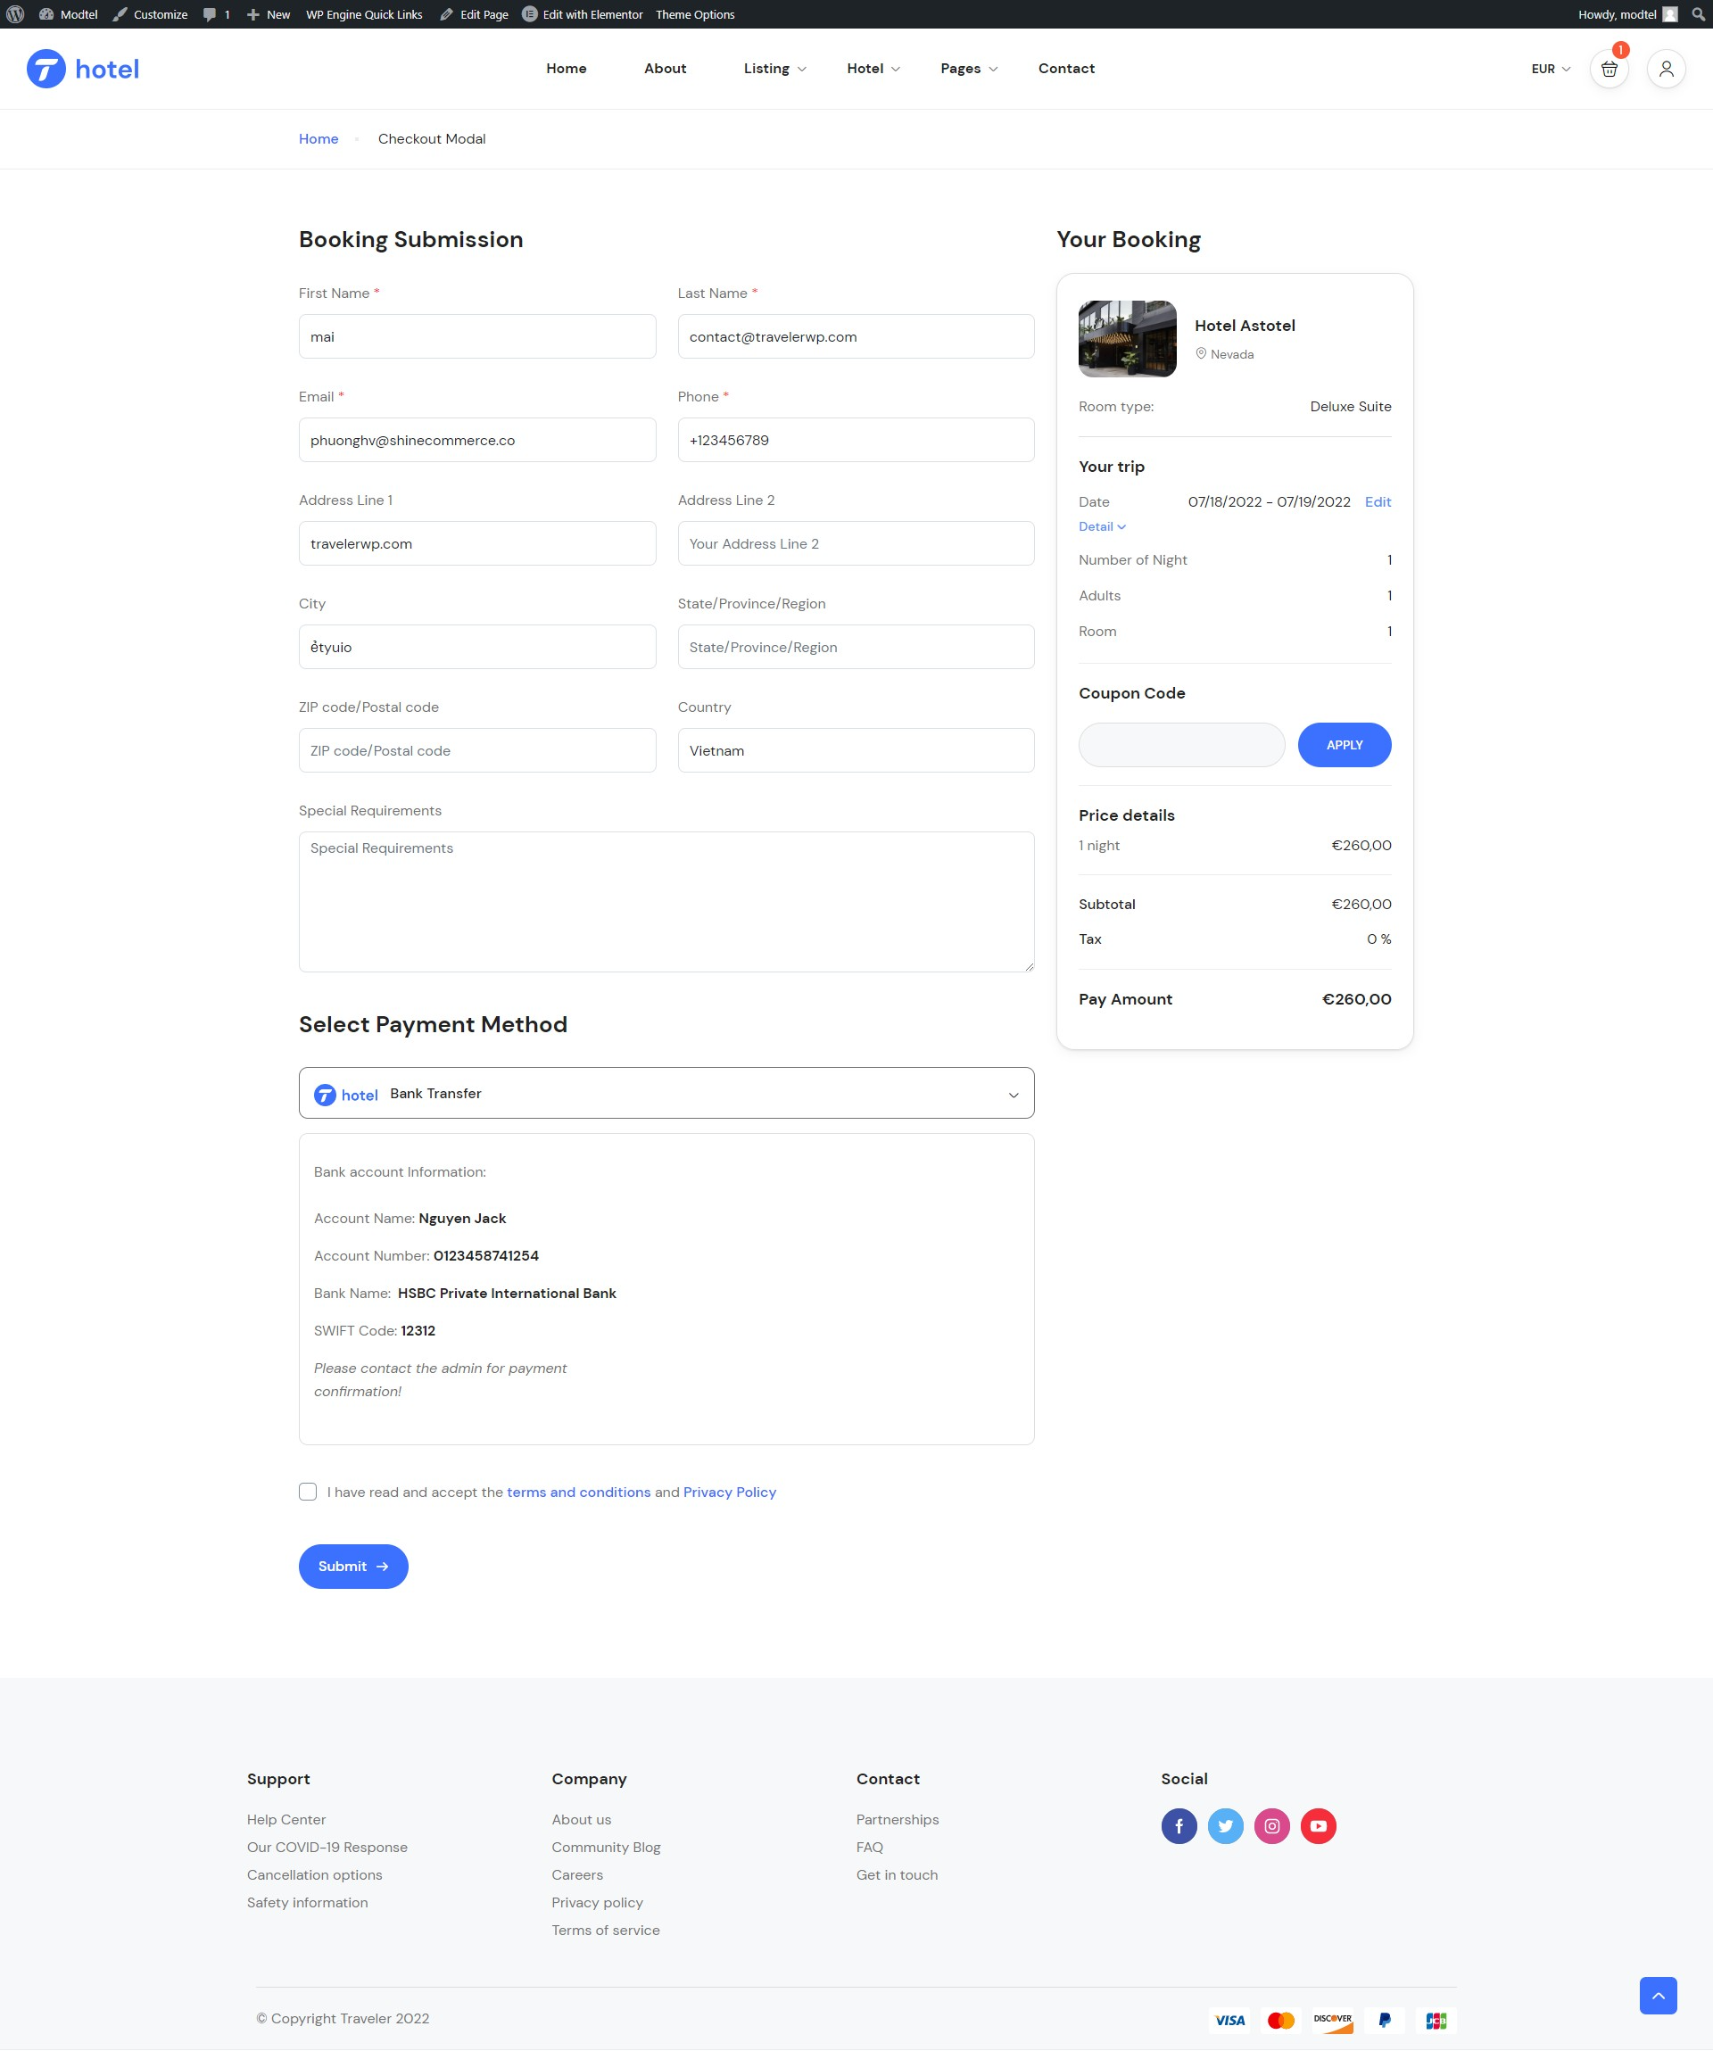
Task: Open Terms of service footer link
Action: pos(605,1931)
